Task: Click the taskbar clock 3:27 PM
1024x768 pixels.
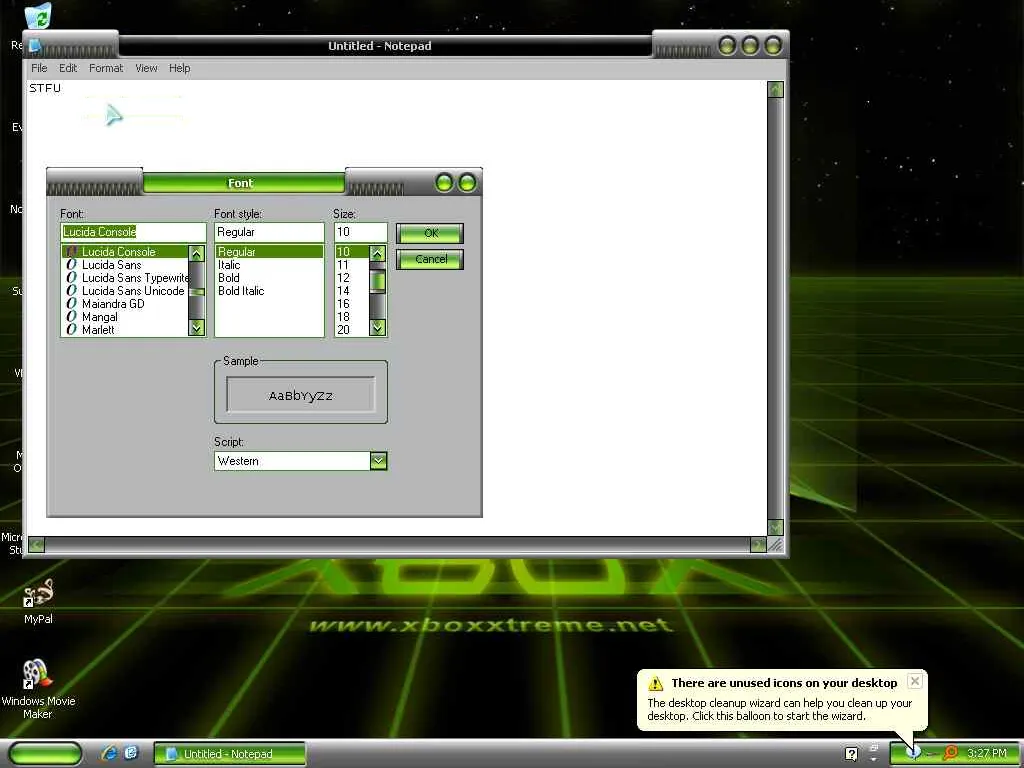Action: [987, 753]
